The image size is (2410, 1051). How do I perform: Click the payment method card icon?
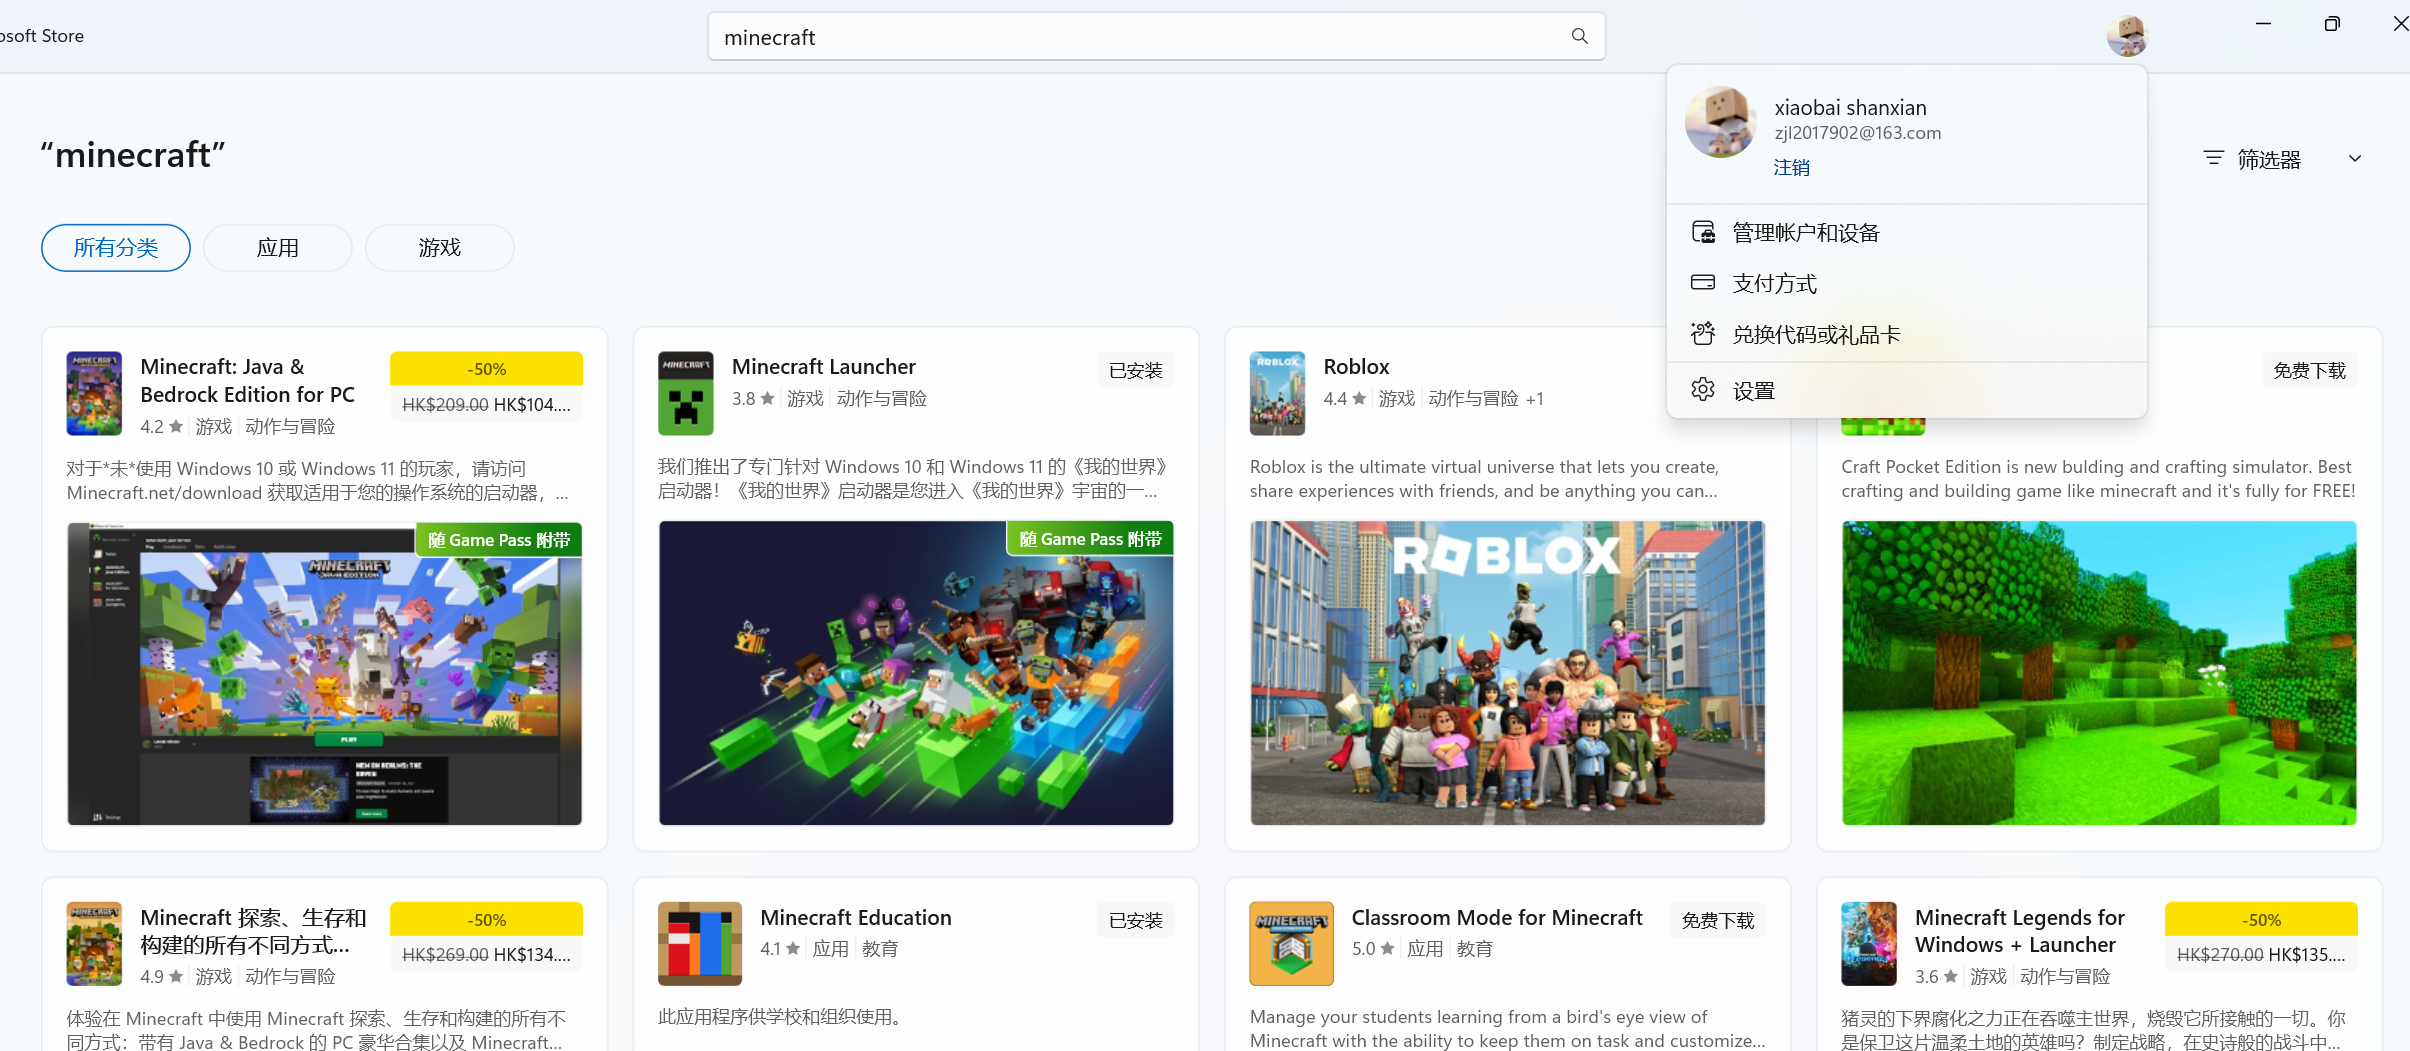1703,283
